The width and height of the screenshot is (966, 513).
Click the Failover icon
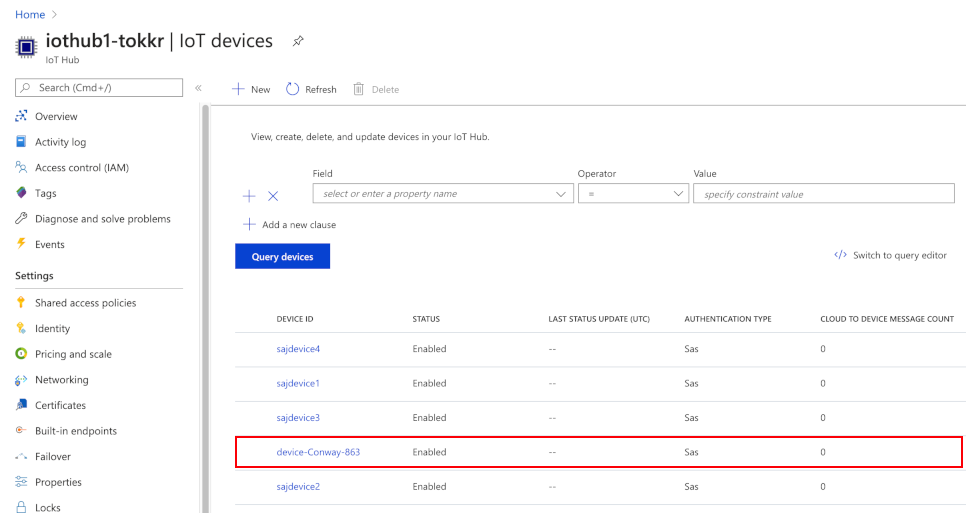22,456
